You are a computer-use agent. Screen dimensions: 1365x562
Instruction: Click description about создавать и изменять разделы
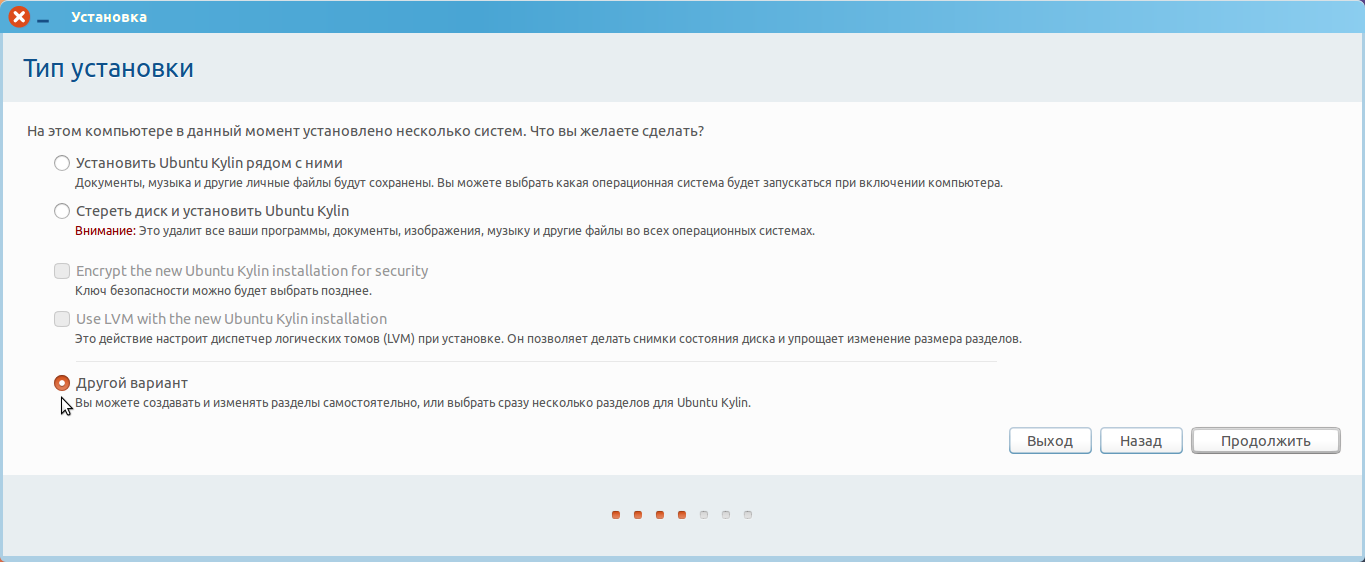413,403
